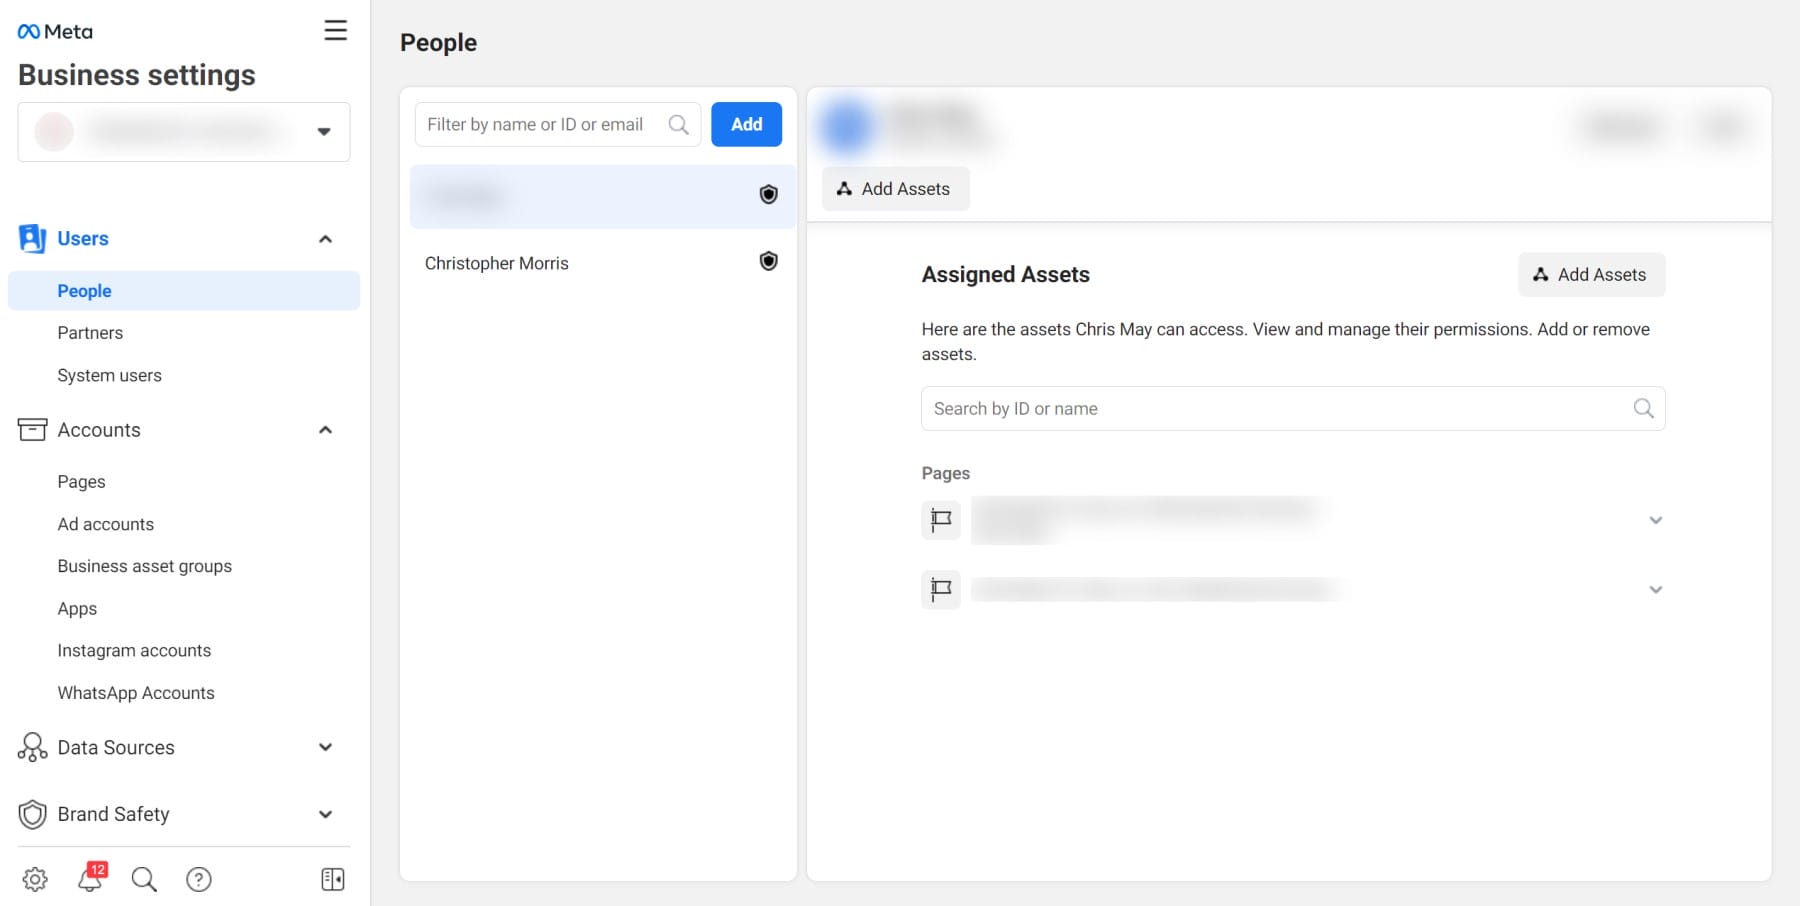Click Add Assets in Assigned Assets section

1591,275
